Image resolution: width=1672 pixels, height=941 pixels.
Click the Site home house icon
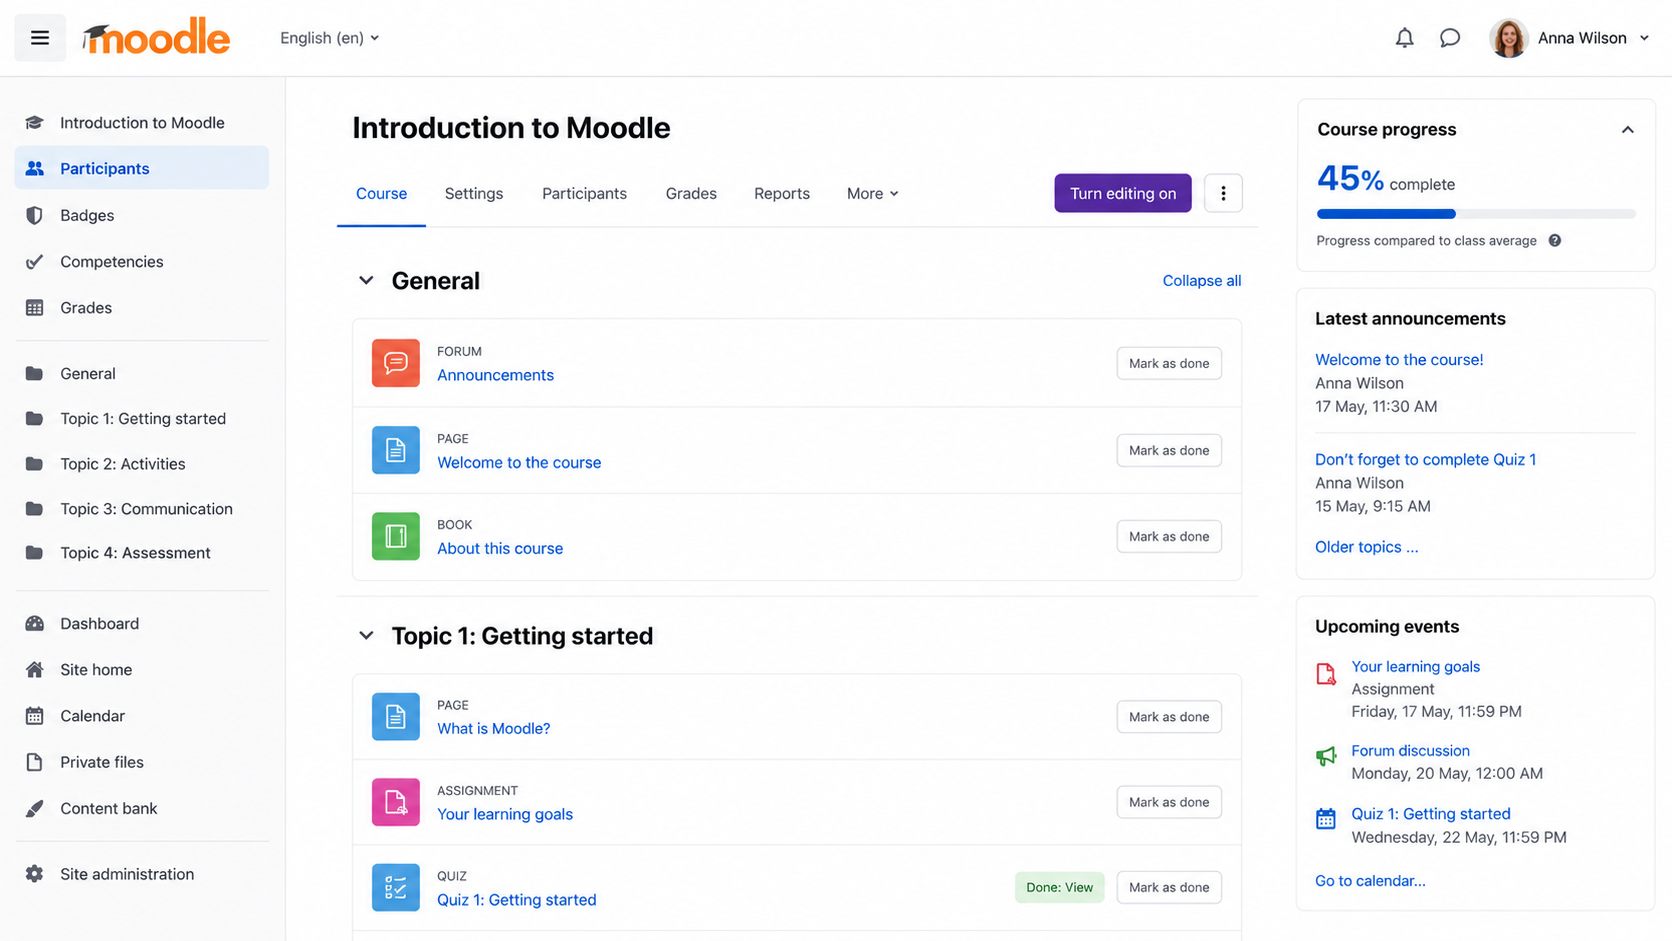(34, 670)
